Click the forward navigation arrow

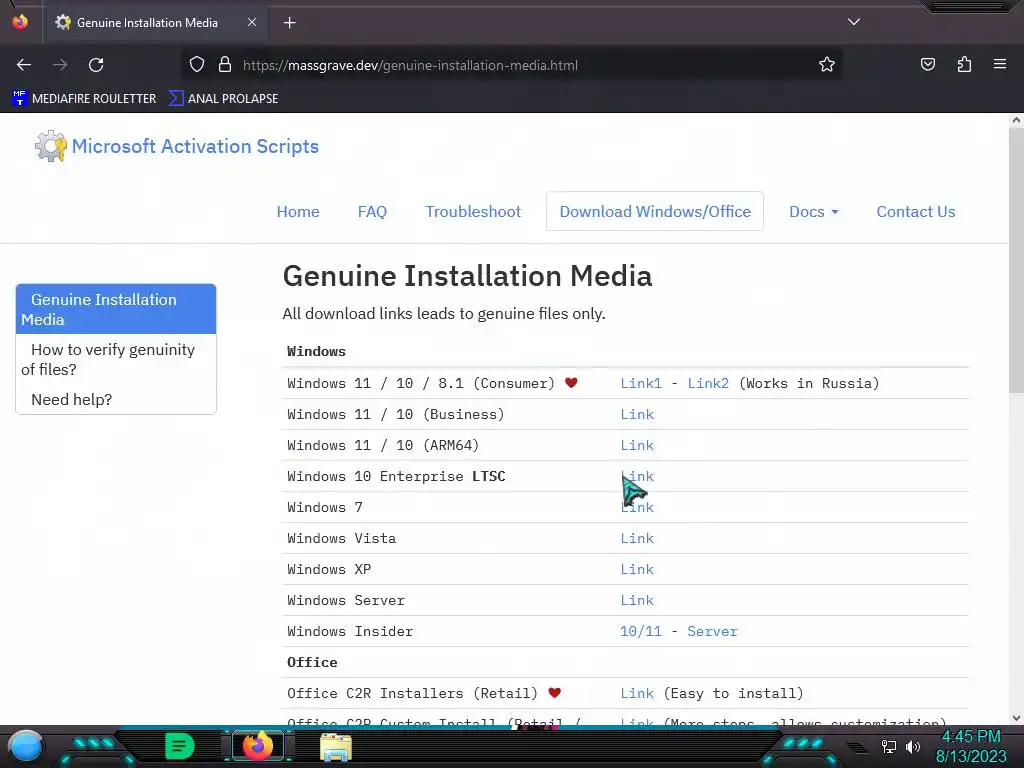[60, 65]
